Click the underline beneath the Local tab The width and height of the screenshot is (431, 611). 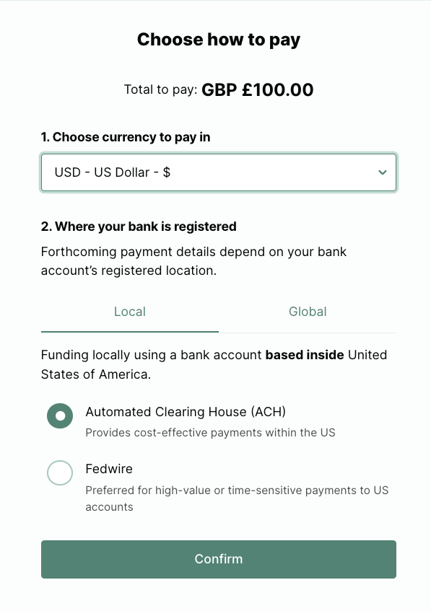coord(130,332)
